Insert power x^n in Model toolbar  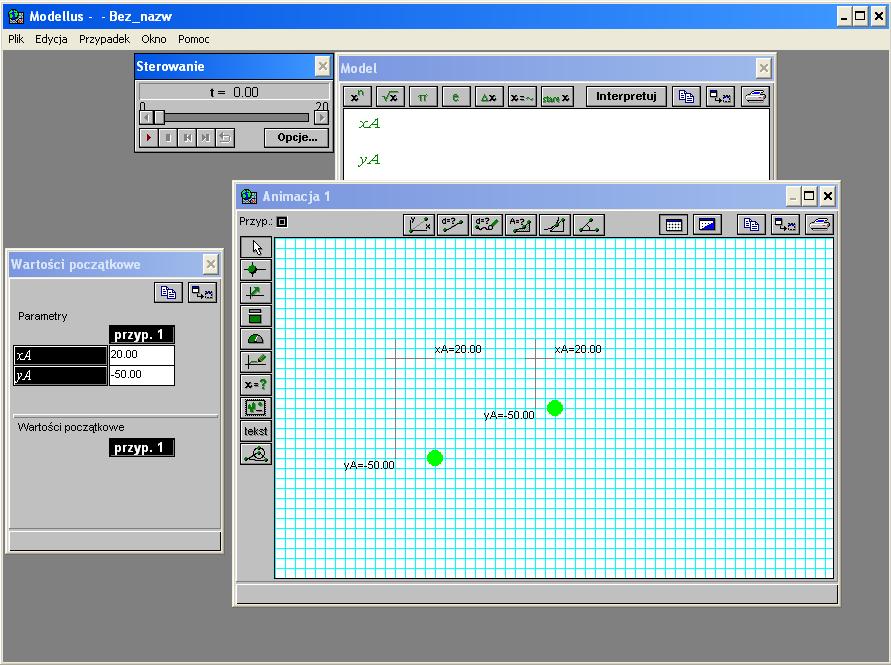coord(357,97)
